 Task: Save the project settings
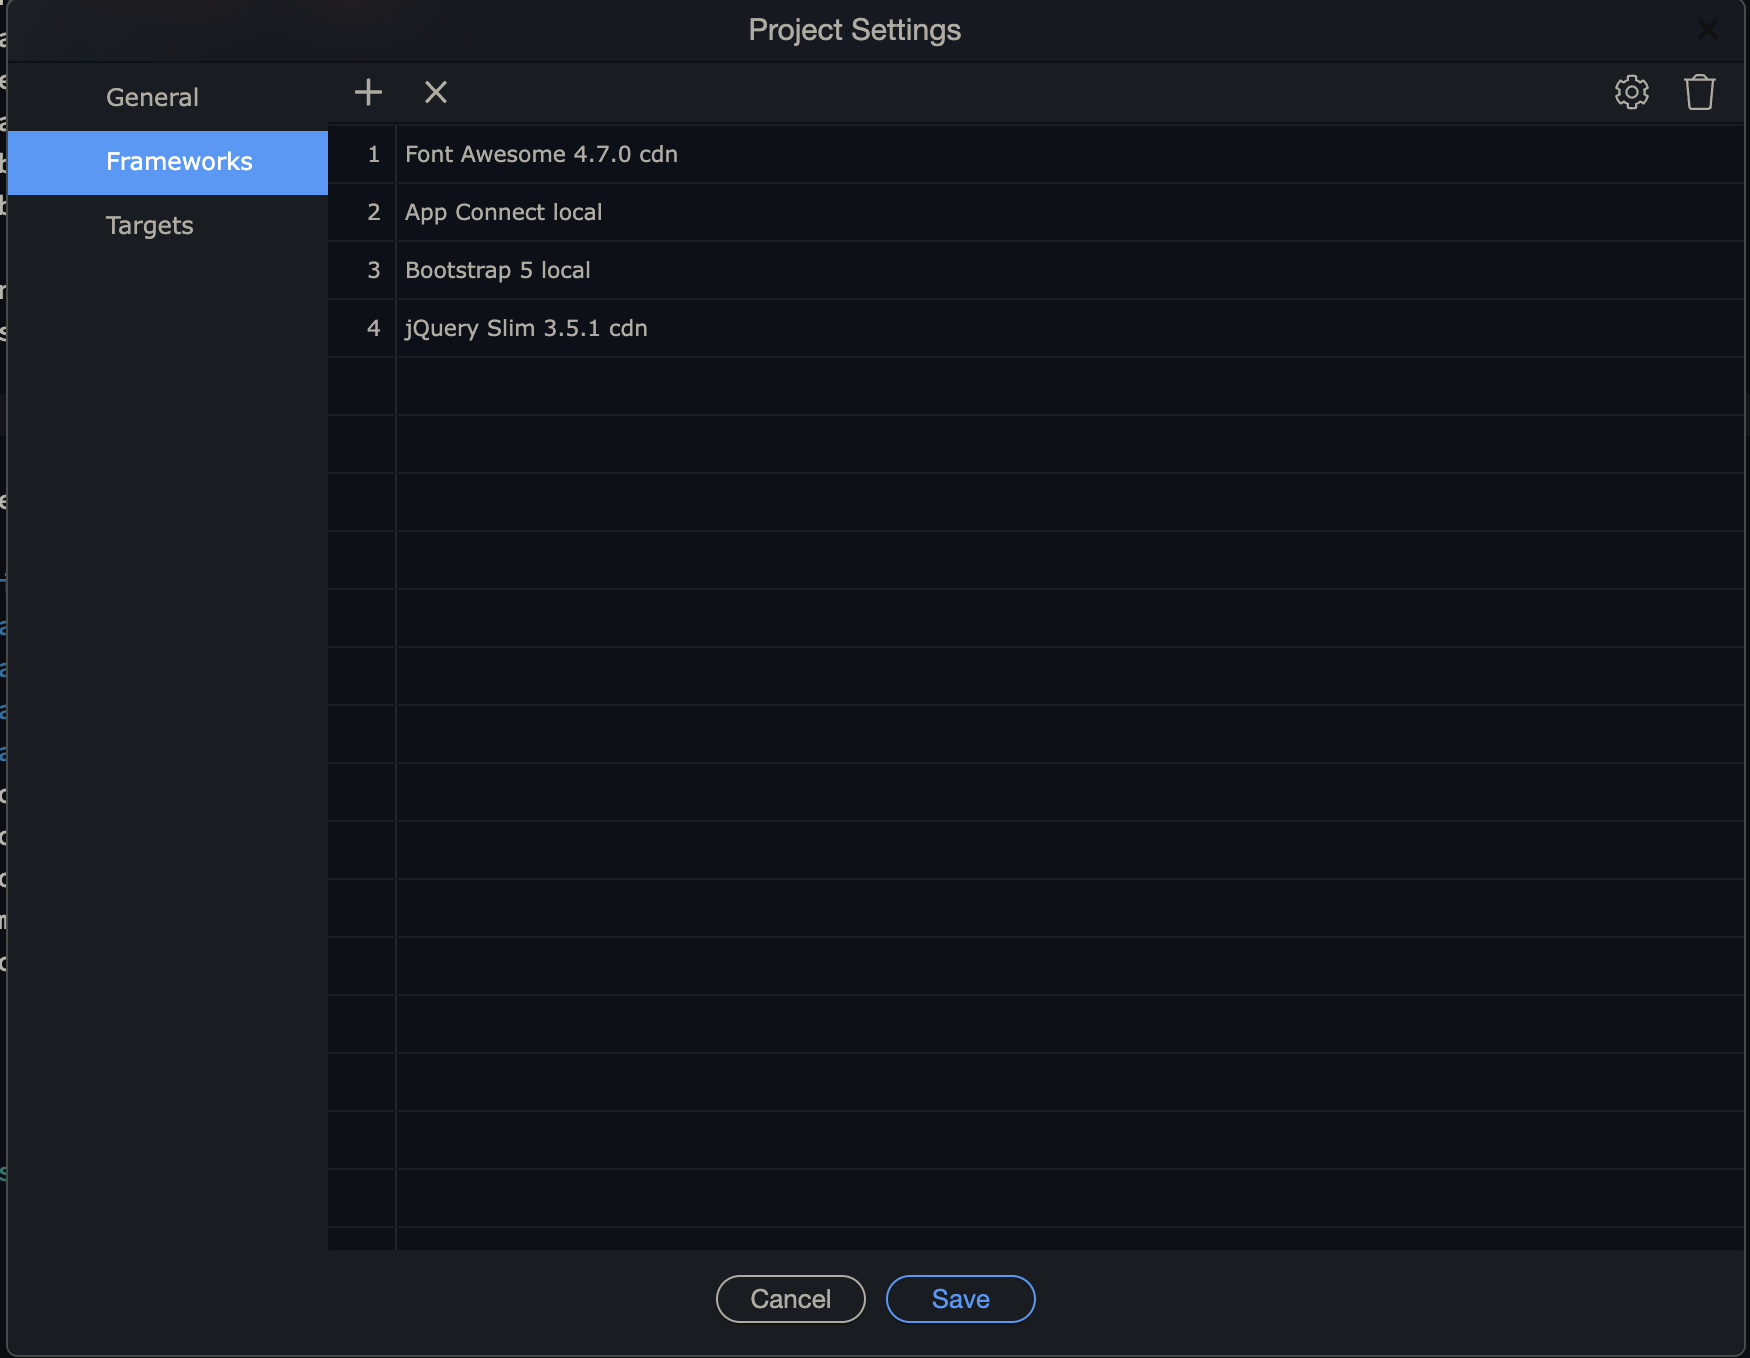(961, 1299)
